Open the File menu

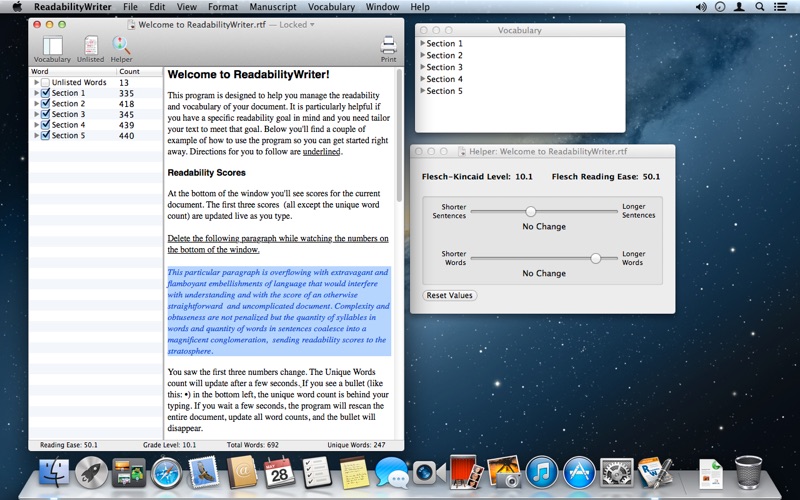pyautogui.click(x=130, y=7)
